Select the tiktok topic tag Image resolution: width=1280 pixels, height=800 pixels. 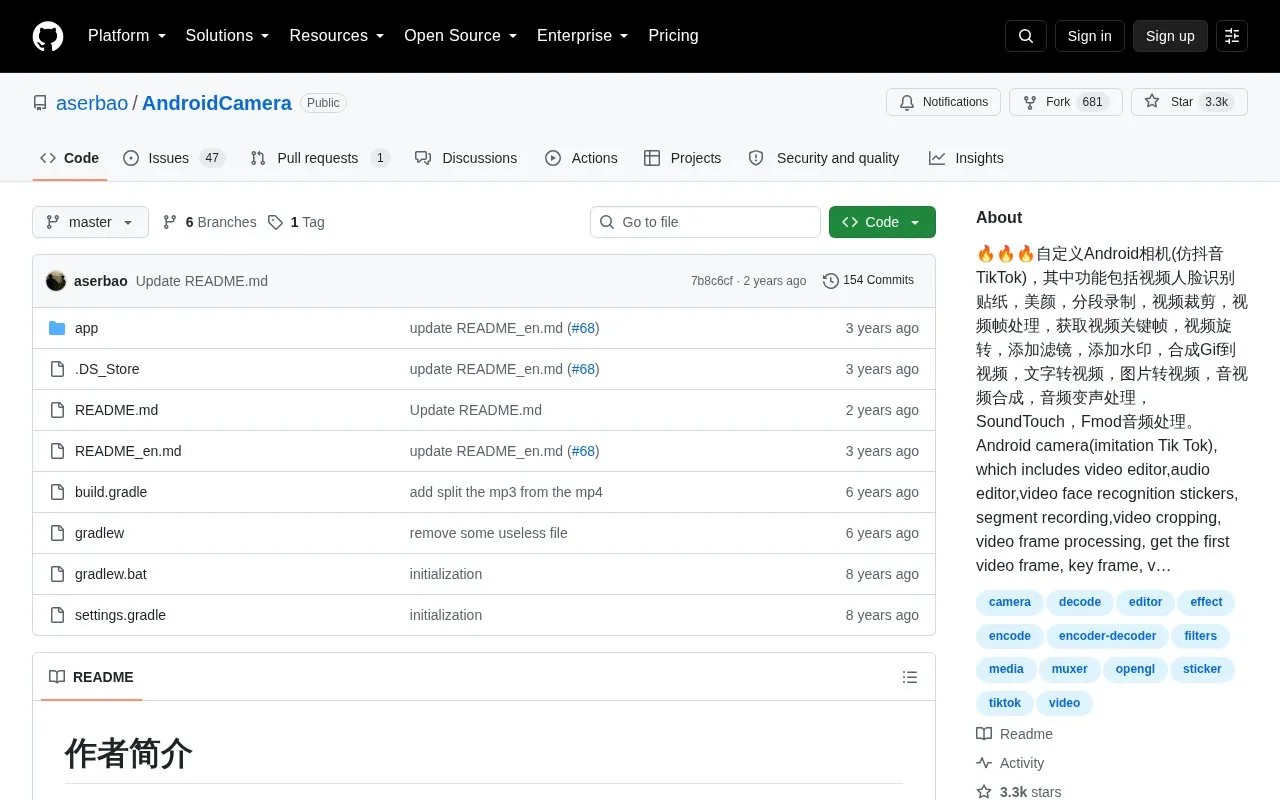(x=1005, y=703)
